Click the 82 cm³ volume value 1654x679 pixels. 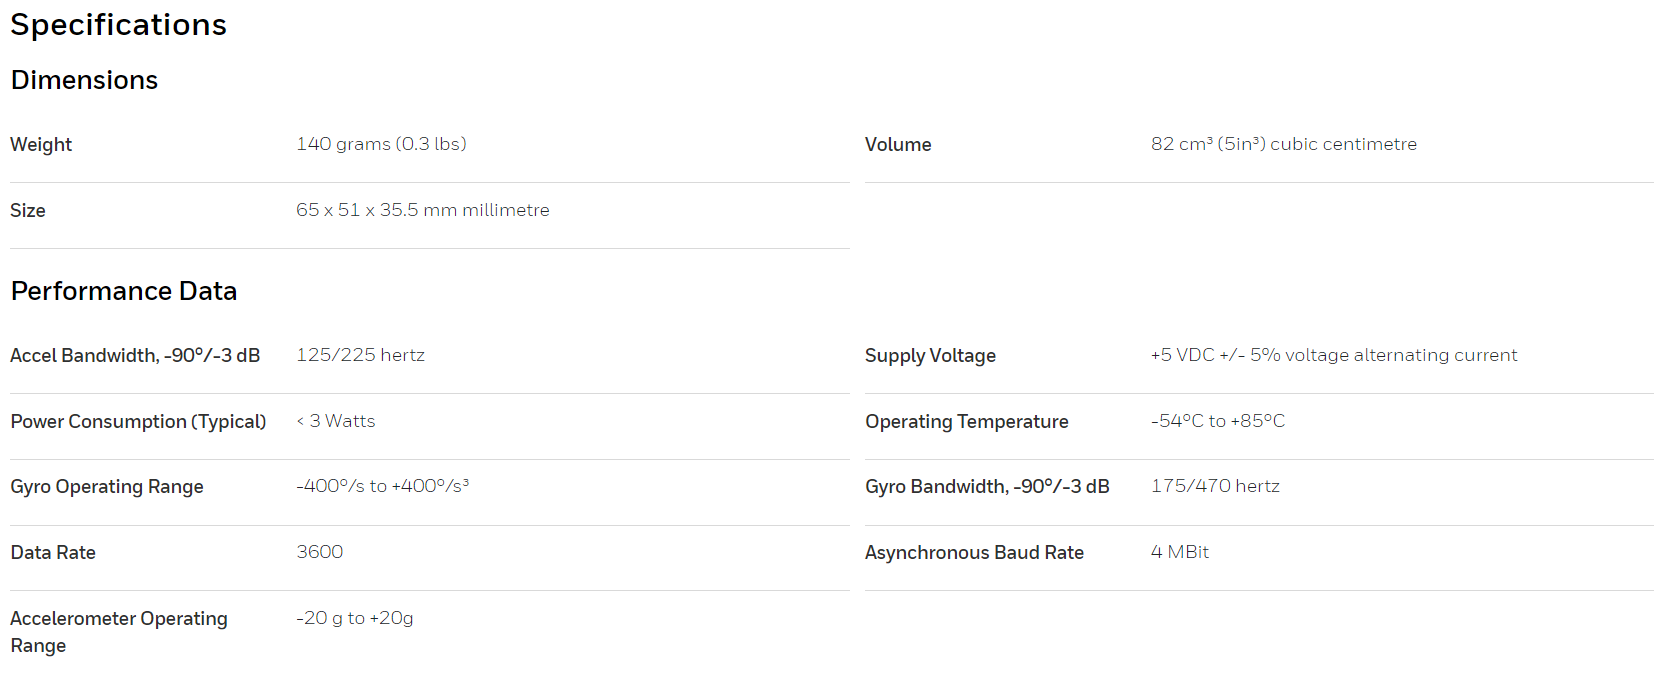coord(1284,144)
